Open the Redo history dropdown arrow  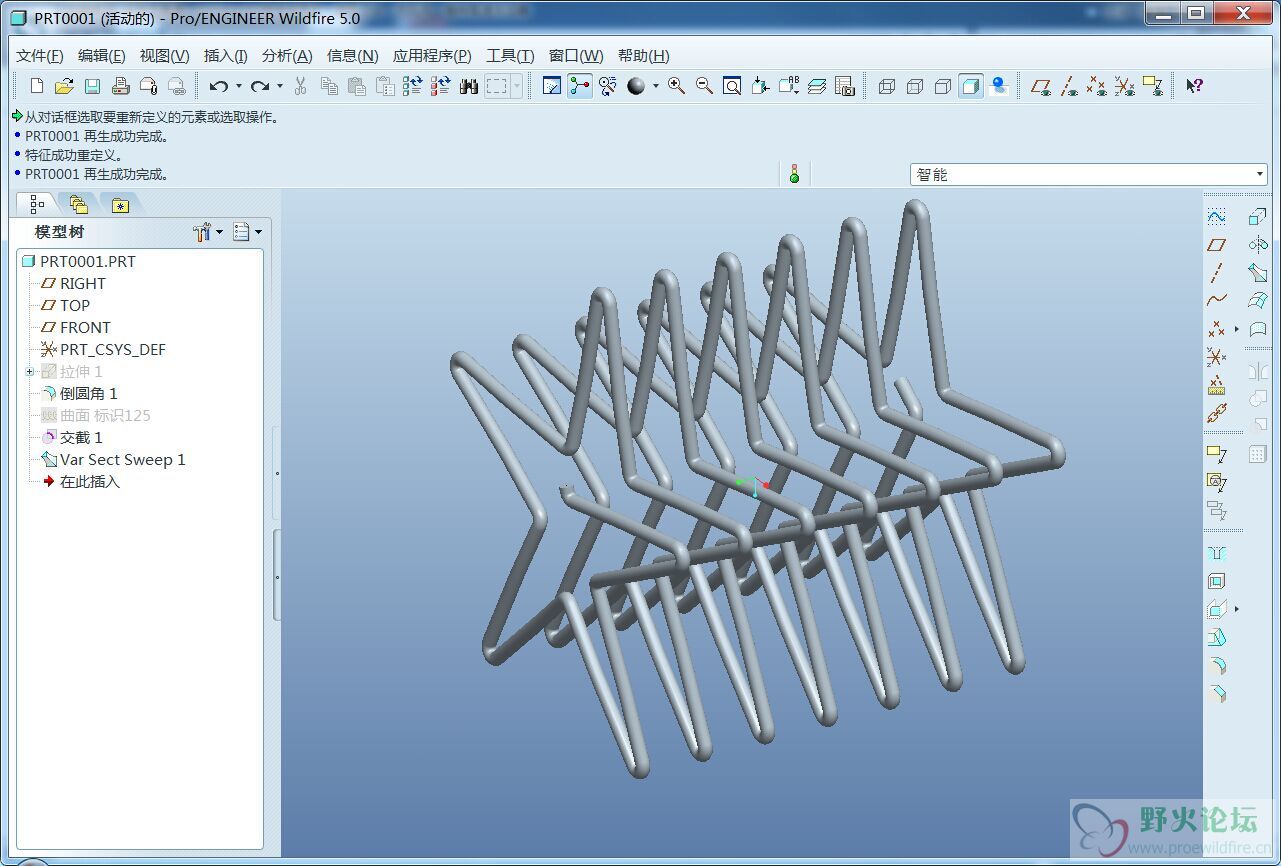279,86
